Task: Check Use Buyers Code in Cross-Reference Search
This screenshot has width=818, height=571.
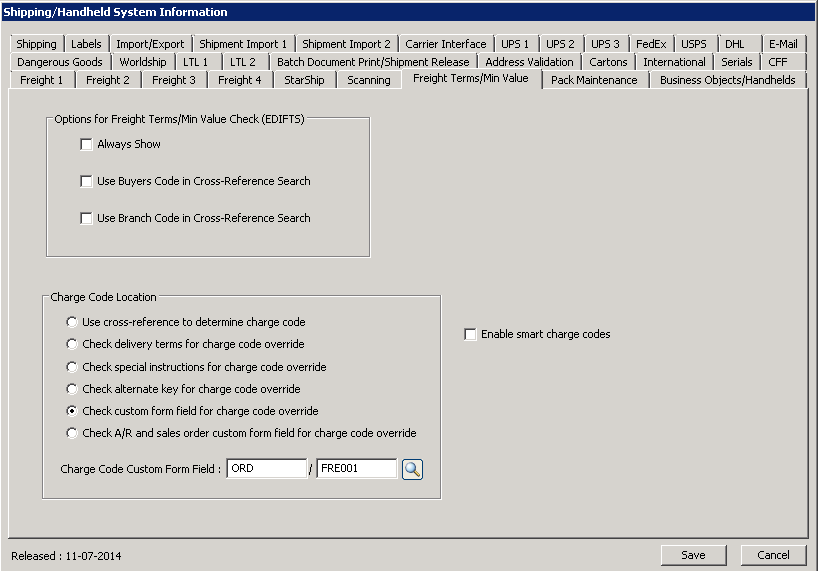Action: [87, 182]
